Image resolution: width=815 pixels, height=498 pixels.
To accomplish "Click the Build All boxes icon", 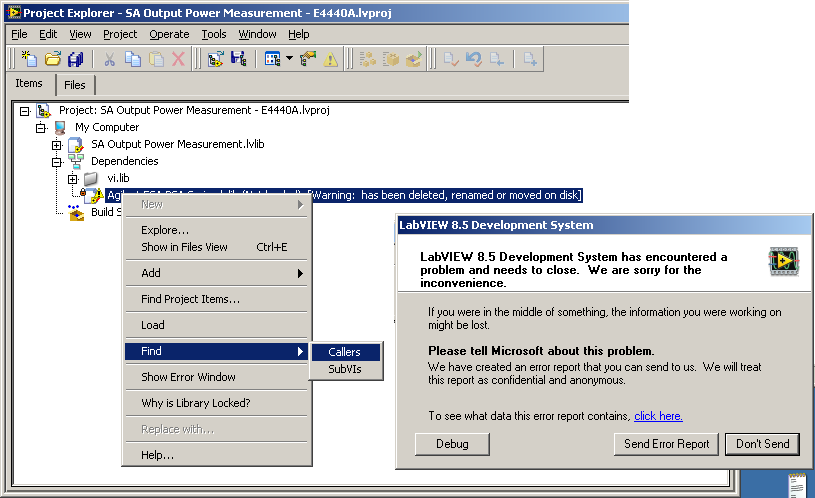I will coord(367,59).
